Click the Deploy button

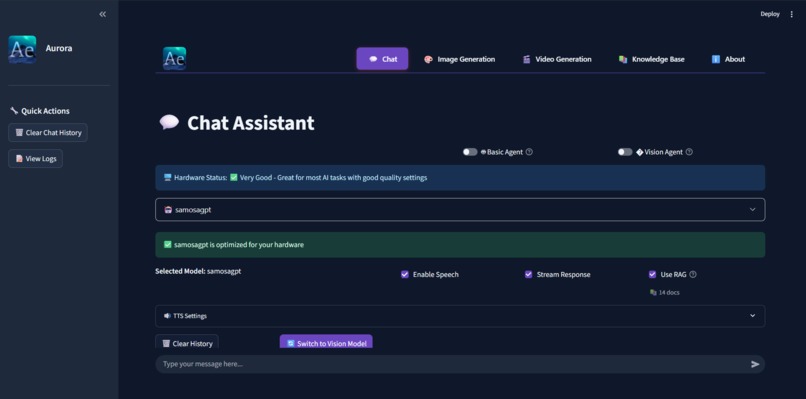click(x=770, y=14)
